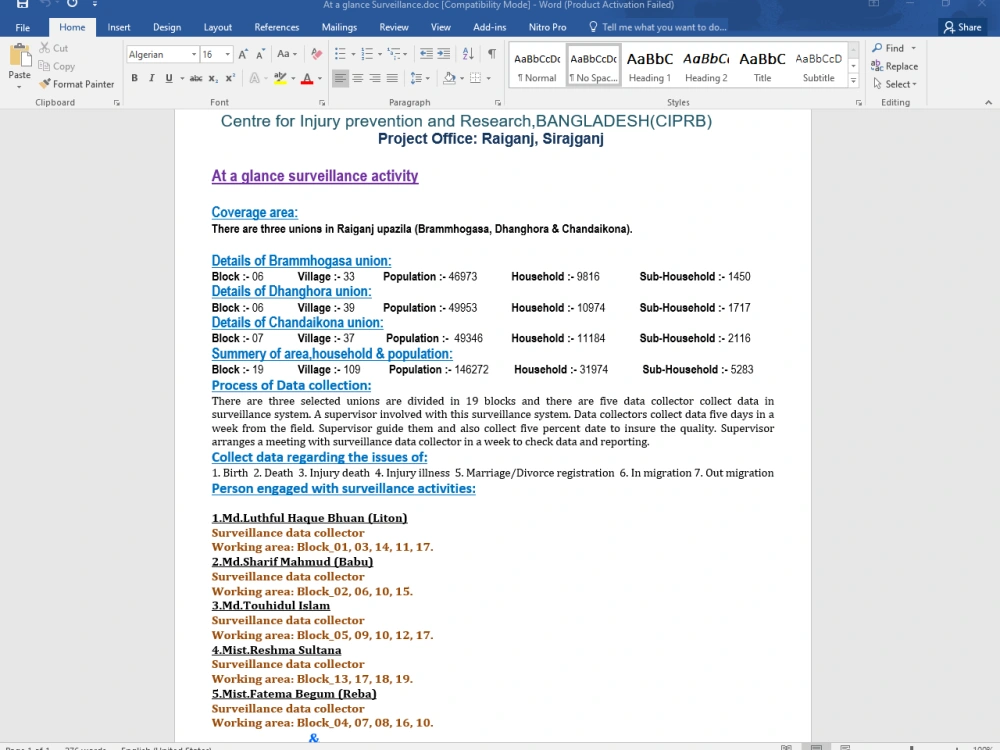Open Font dialog launcher
Screen dimensions: 1000x750
(322, 103)
